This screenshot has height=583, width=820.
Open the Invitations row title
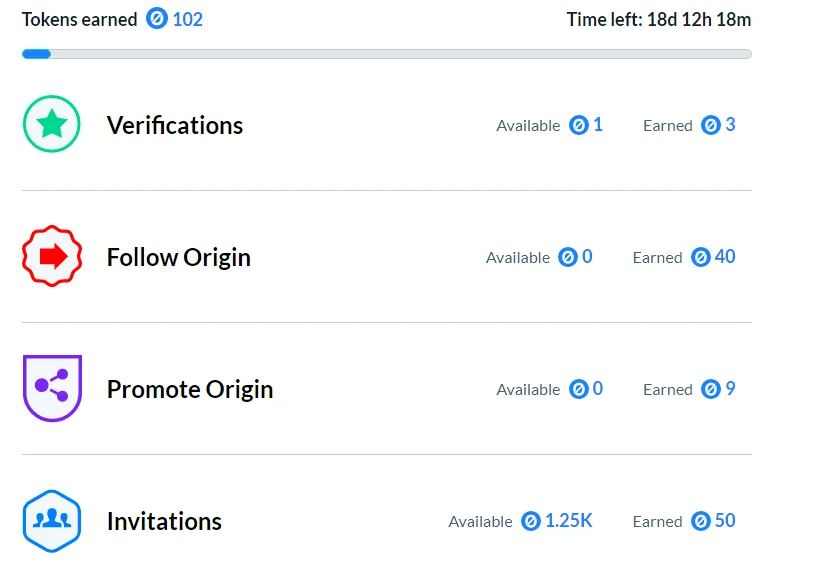pyautogui.click(x=164, y=521)
